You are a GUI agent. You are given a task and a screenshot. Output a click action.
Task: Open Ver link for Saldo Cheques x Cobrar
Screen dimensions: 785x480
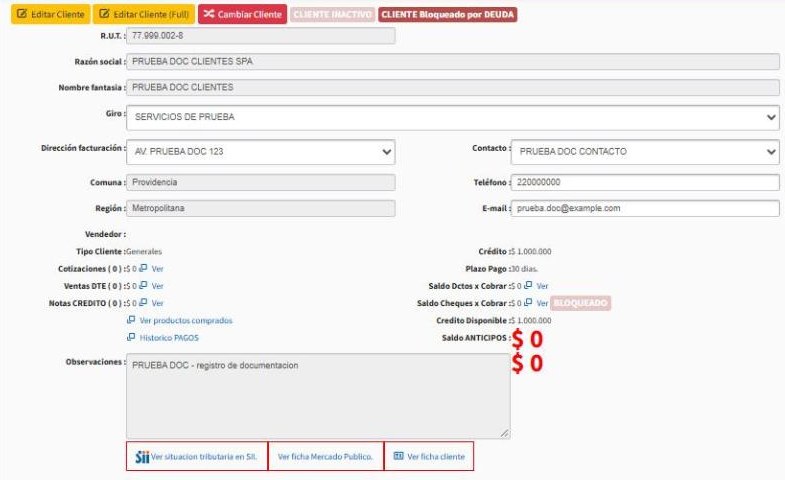543,303
